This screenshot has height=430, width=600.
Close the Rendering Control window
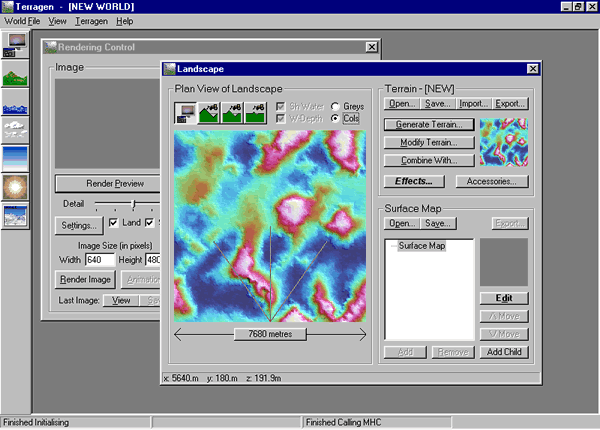372,47
